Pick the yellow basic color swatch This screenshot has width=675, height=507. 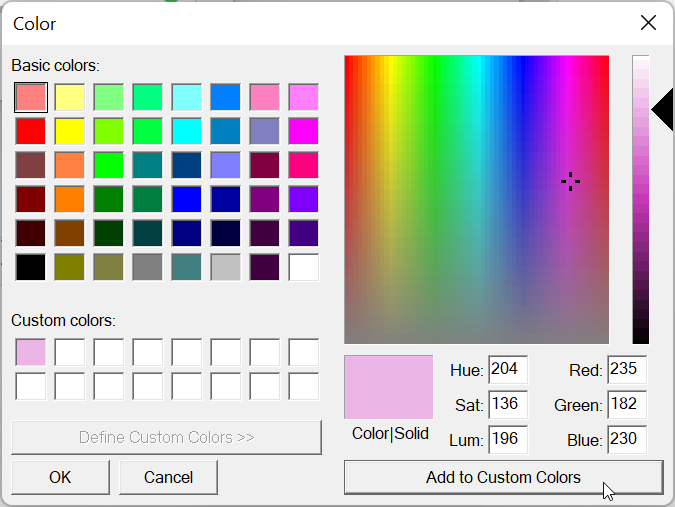(x=69, y=131)
